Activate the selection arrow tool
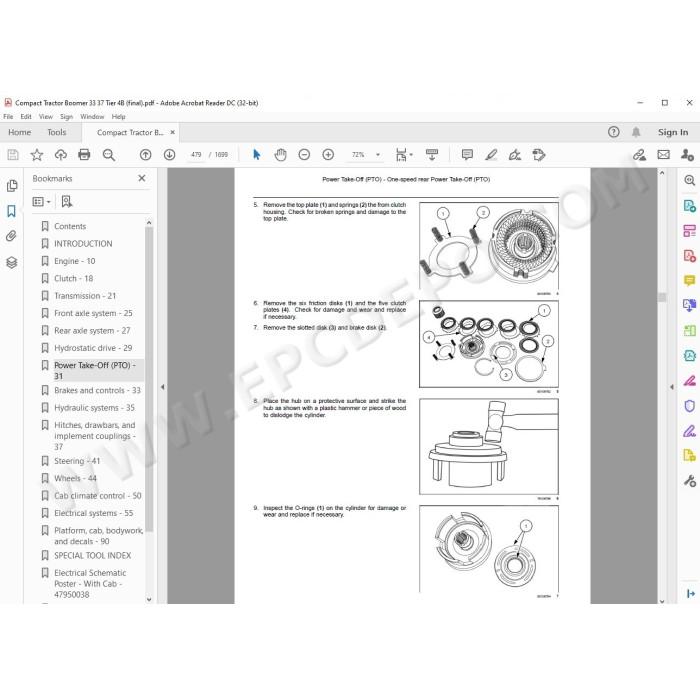Image resolution: width=700 pixels, height=700 pixels. pos(256,155)
